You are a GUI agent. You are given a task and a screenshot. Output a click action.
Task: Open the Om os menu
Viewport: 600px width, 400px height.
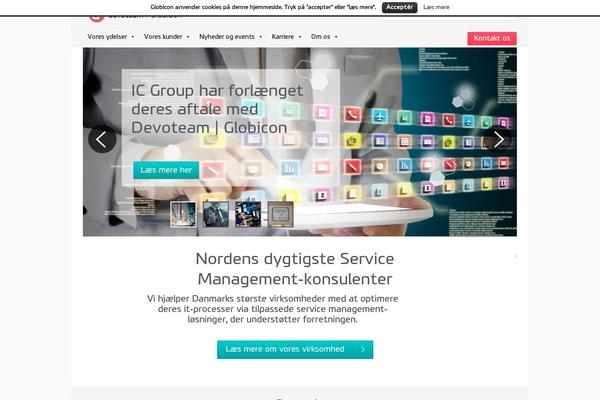tap(320, 37)
